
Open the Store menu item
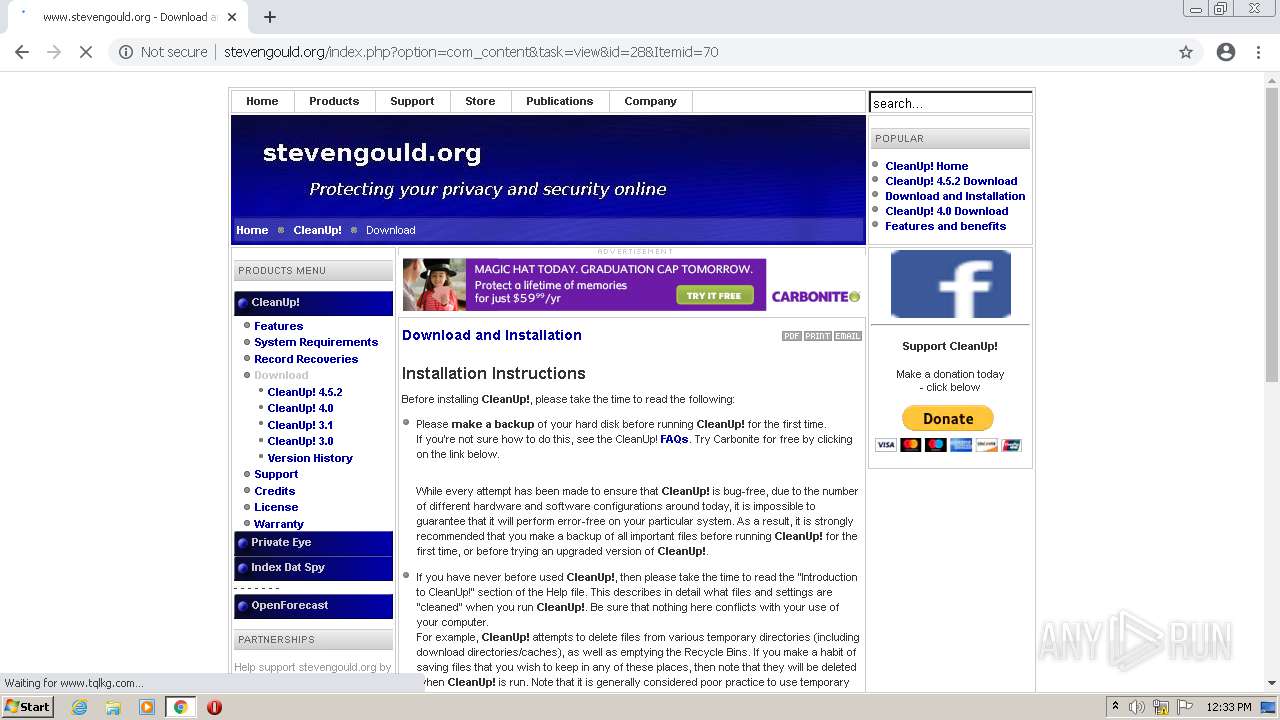480,101
